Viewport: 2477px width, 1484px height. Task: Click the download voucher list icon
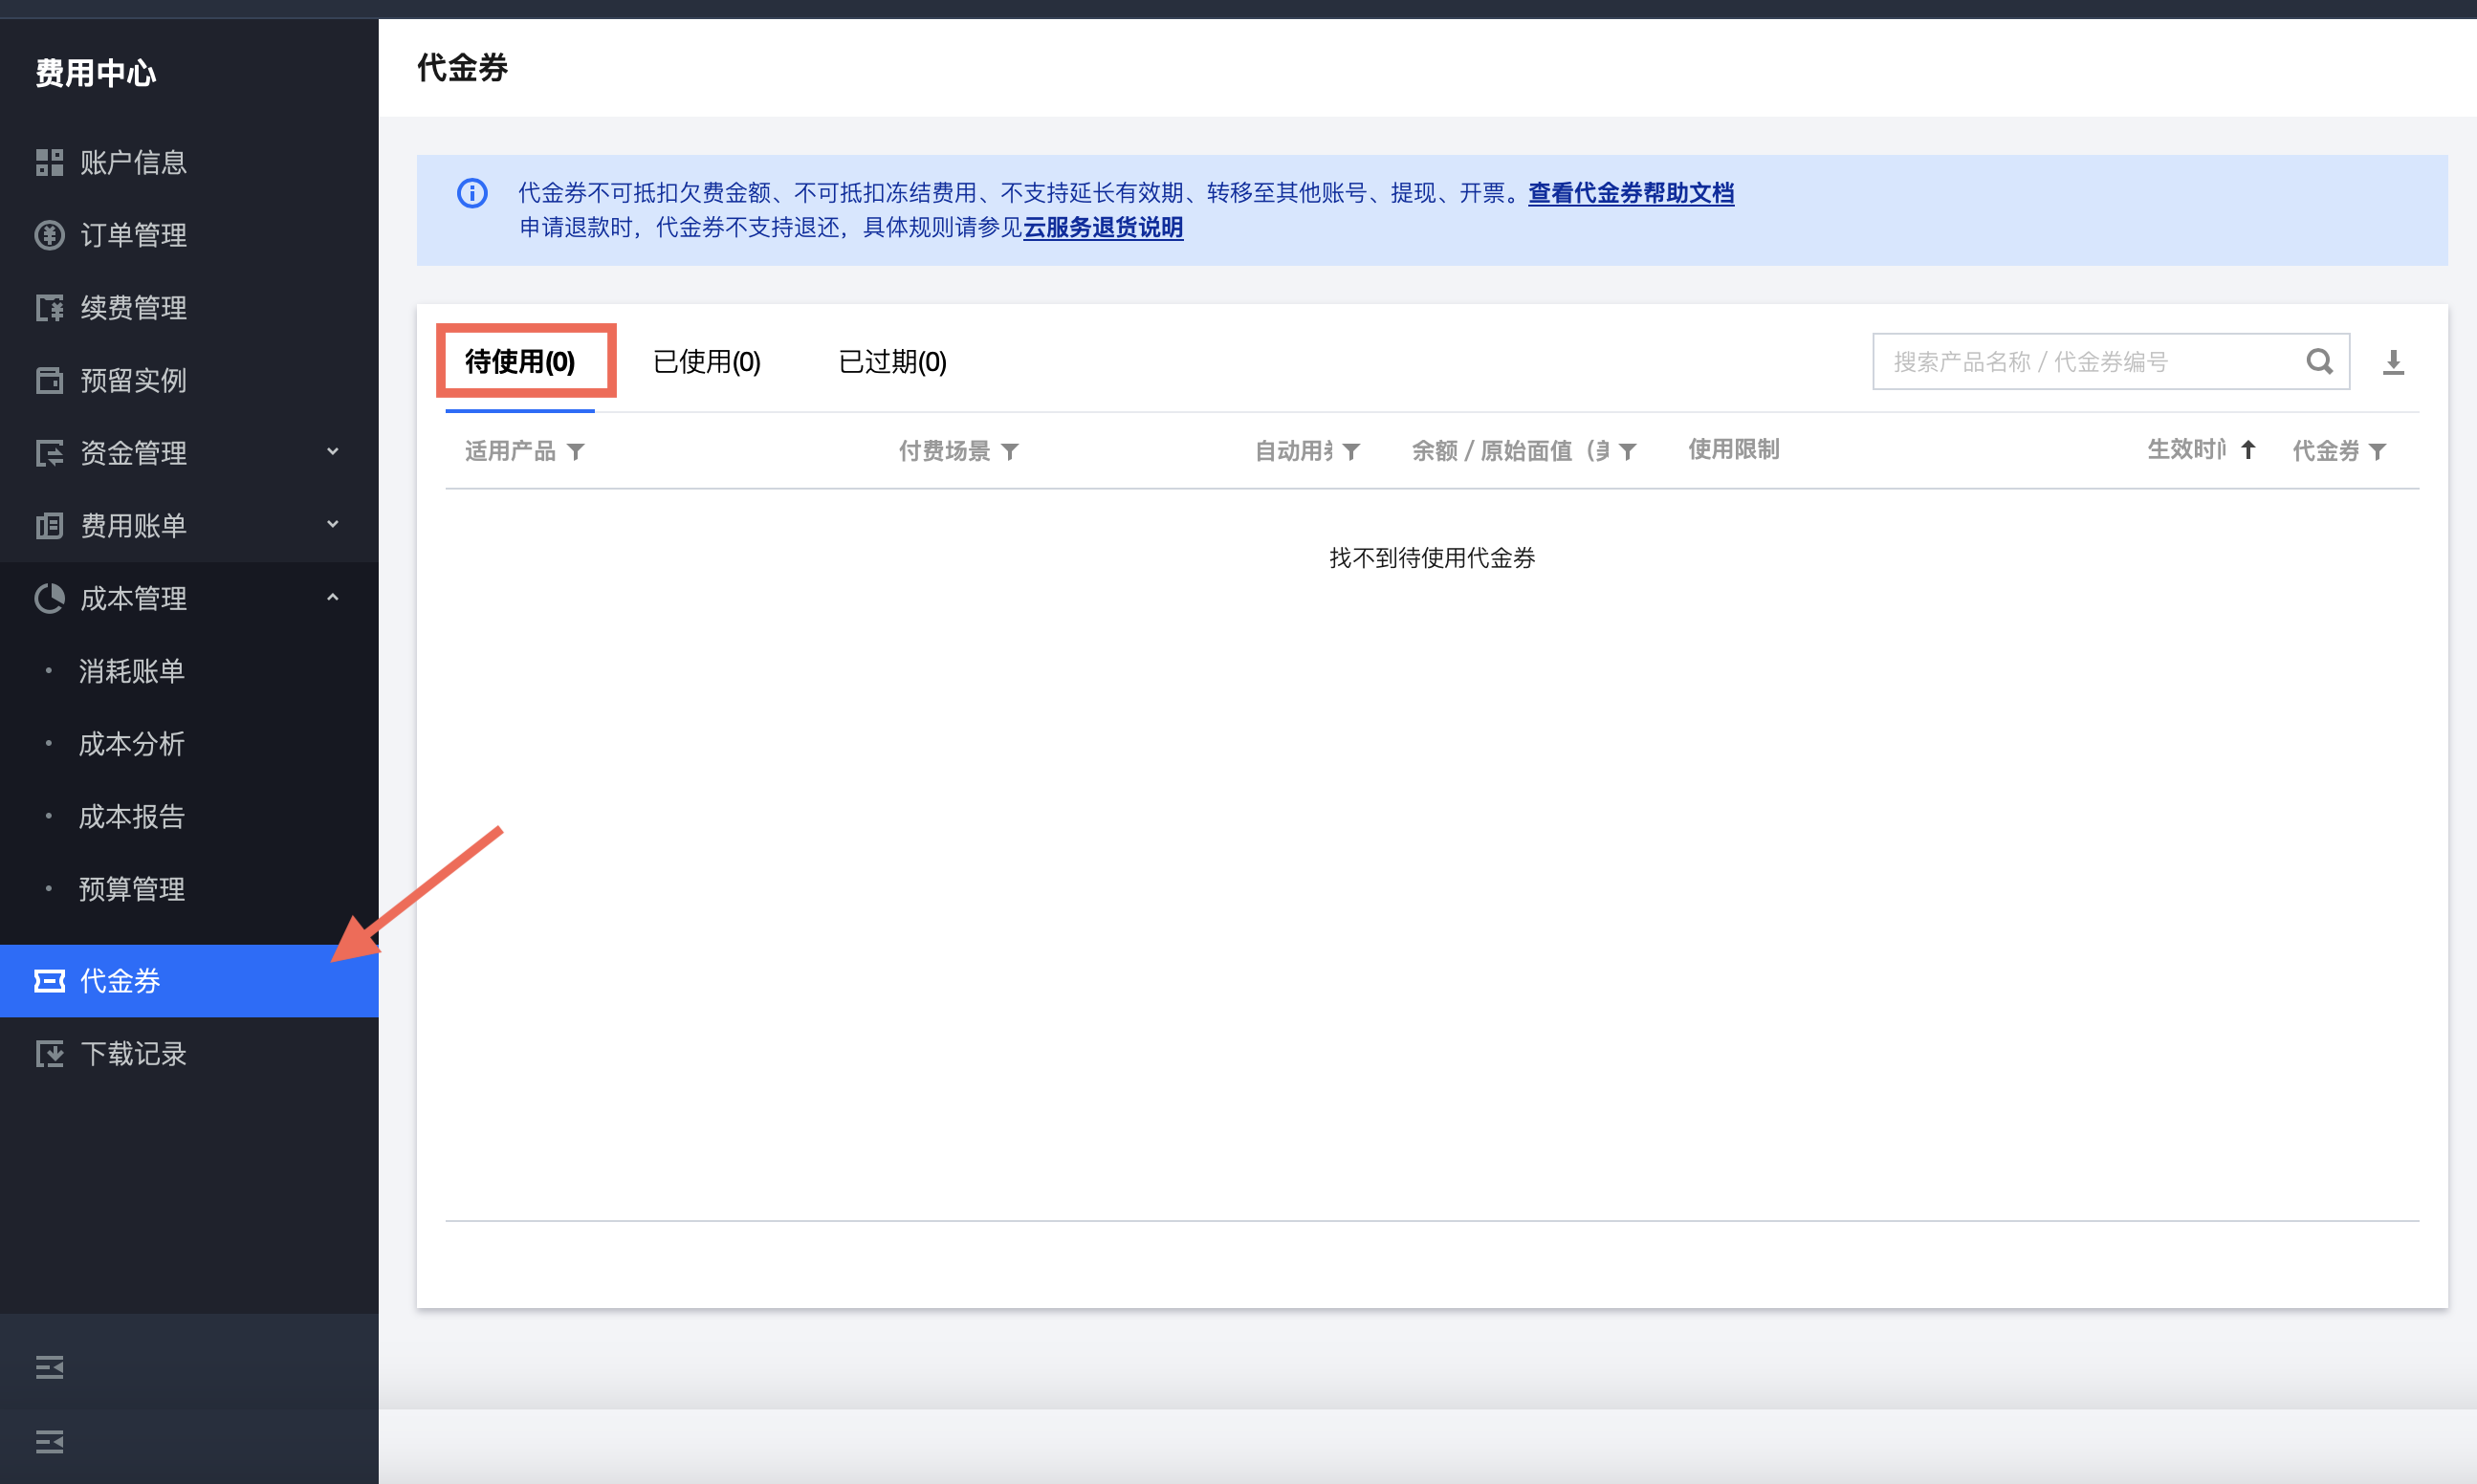tap(2392, 362)
